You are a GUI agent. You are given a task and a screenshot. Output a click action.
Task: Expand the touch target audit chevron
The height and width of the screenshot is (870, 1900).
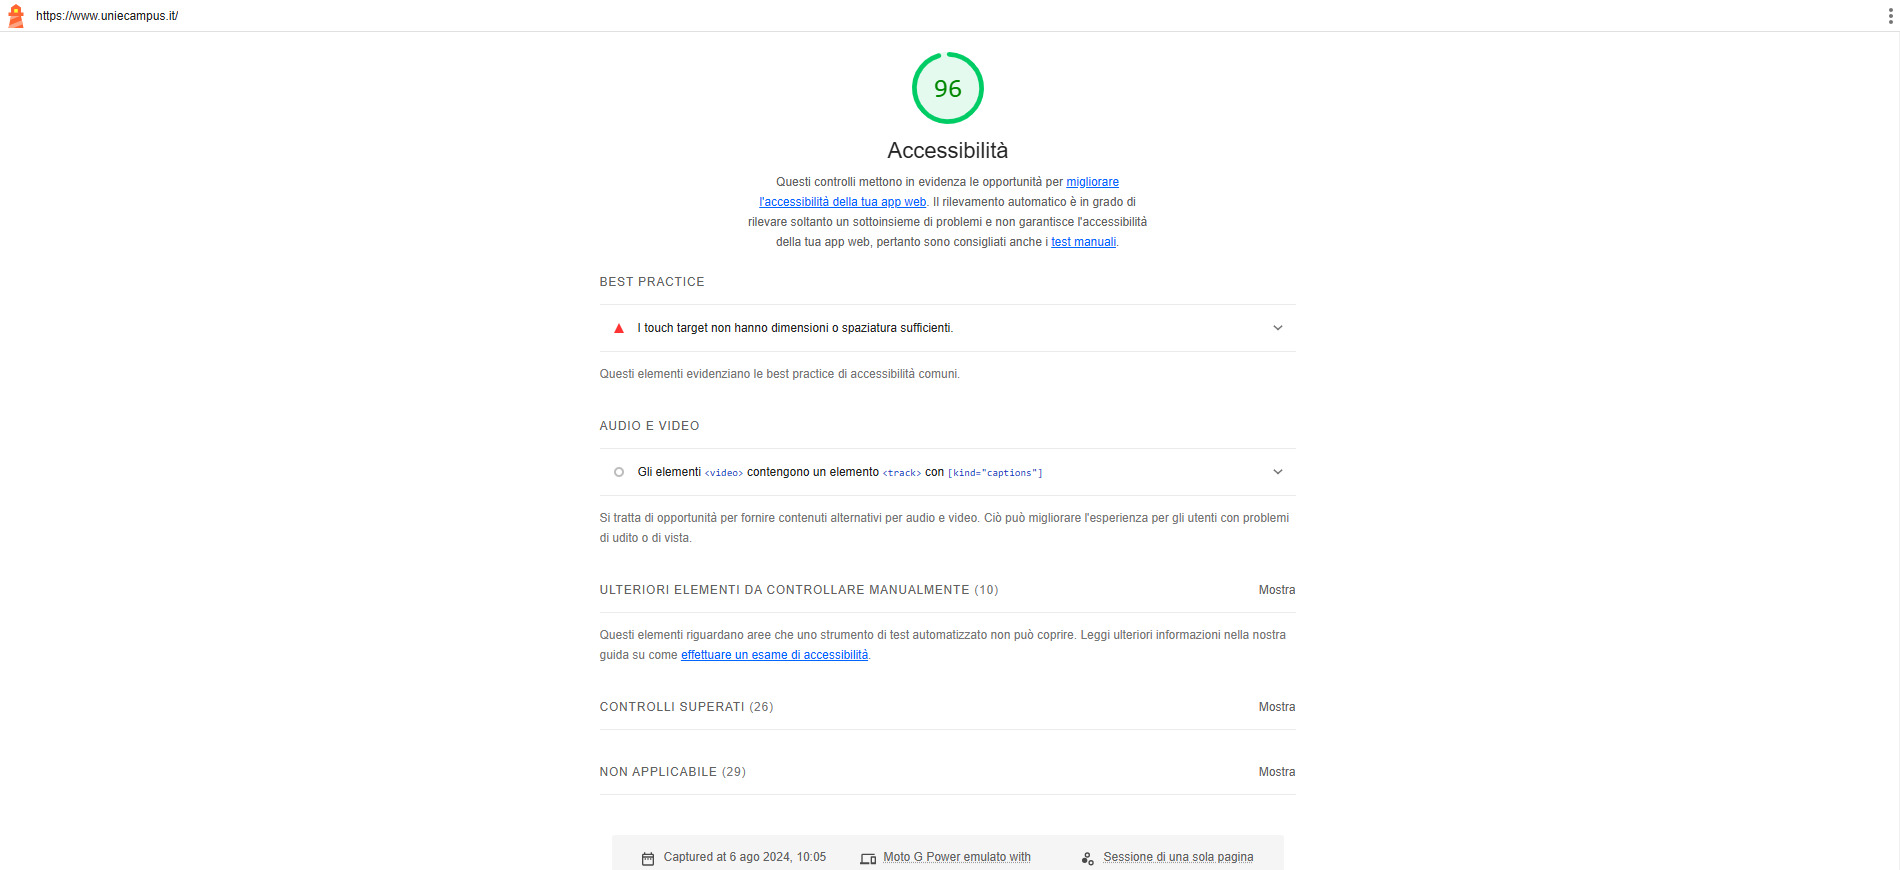coord(1278,328)
